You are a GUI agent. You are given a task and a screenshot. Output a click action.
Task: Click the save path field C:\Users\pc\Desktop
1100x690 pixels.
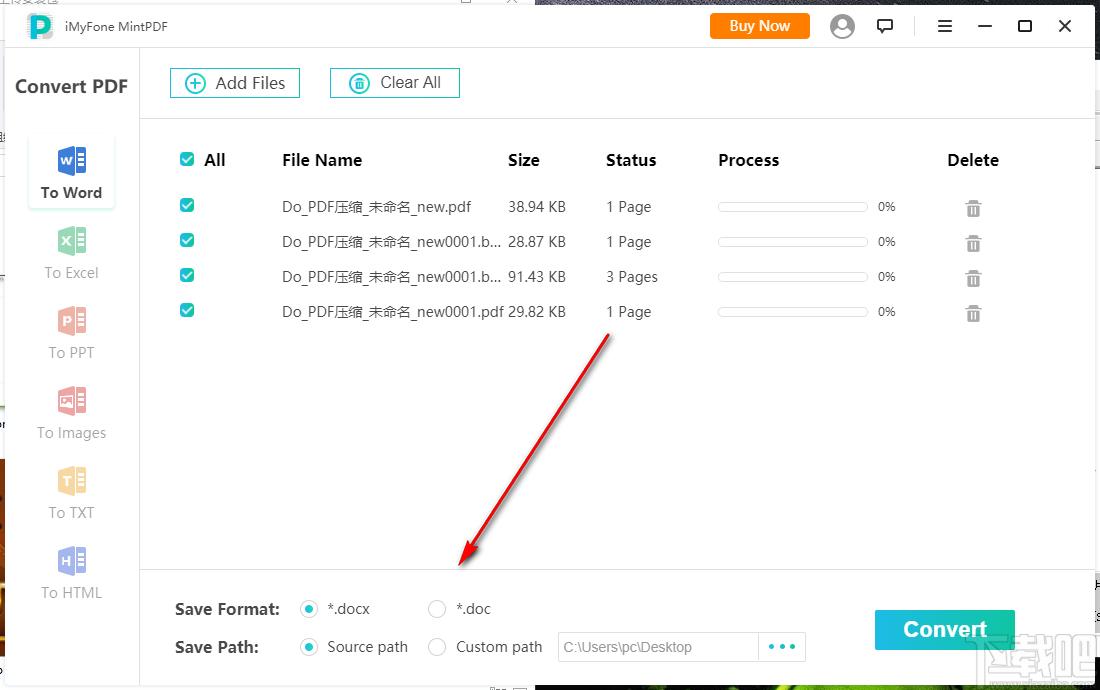coord(658,647)
